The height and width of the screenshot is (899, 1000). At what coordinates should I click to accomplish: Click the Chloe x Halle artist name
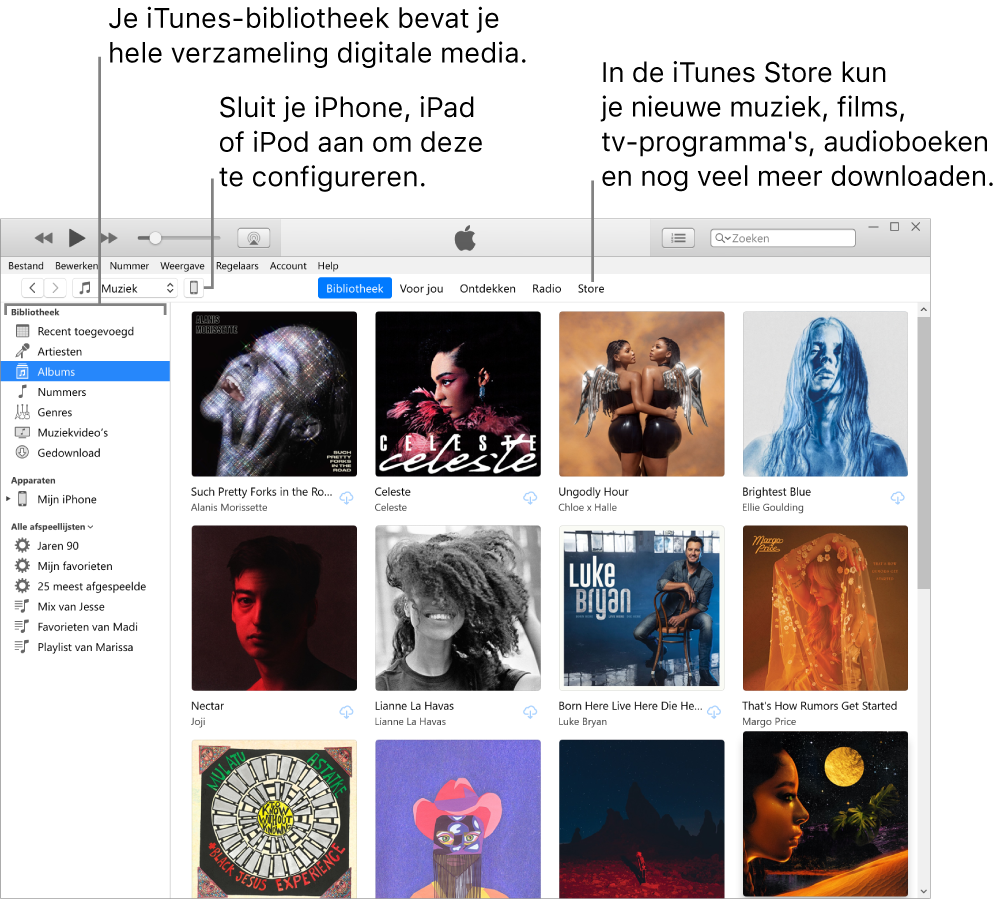(587, 508)
